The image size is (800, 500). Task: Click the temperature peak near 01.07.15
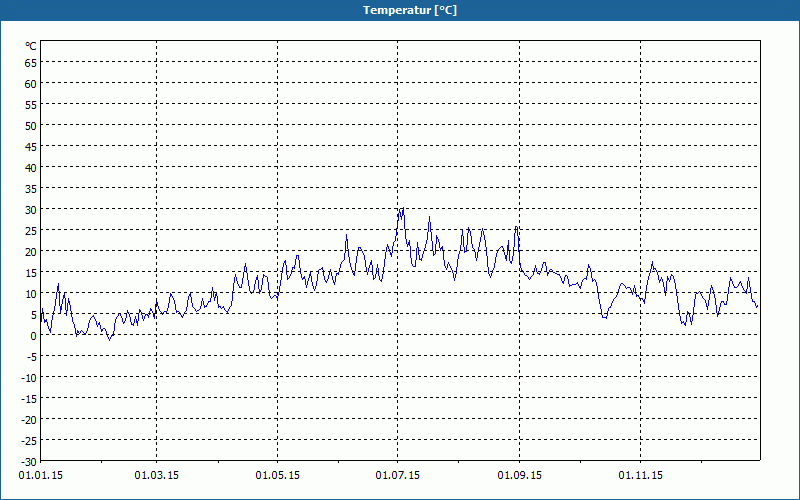click(x=403, y=208)
